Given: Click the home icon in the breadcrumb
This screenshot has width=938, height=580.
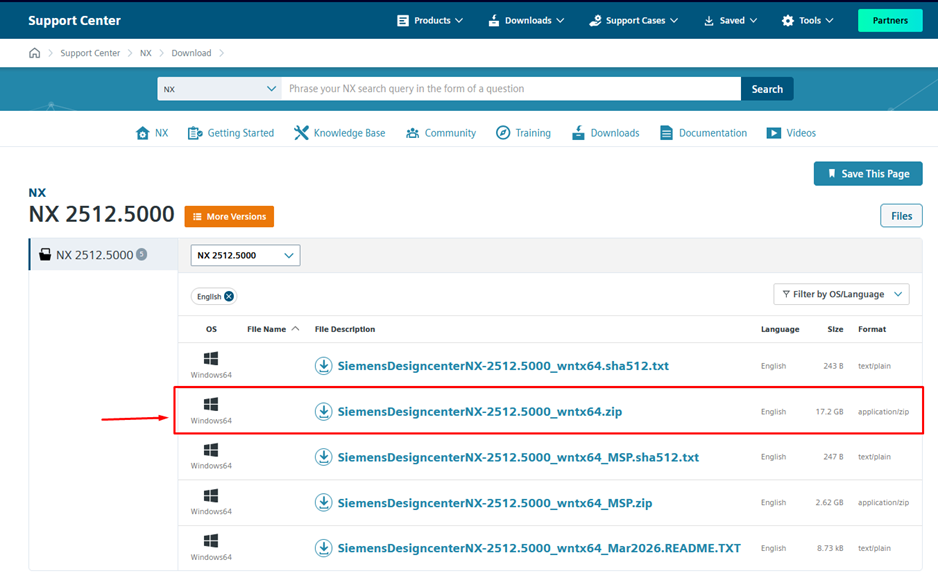Looking at the screenshot, I should tap(35, 53).
